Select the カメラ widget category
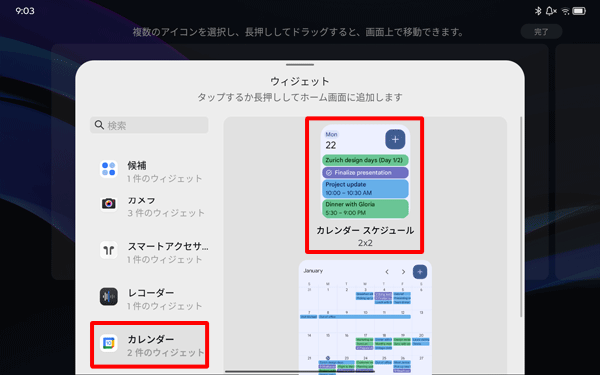Viewport: 600px width, 375px height. click(149, 207)
